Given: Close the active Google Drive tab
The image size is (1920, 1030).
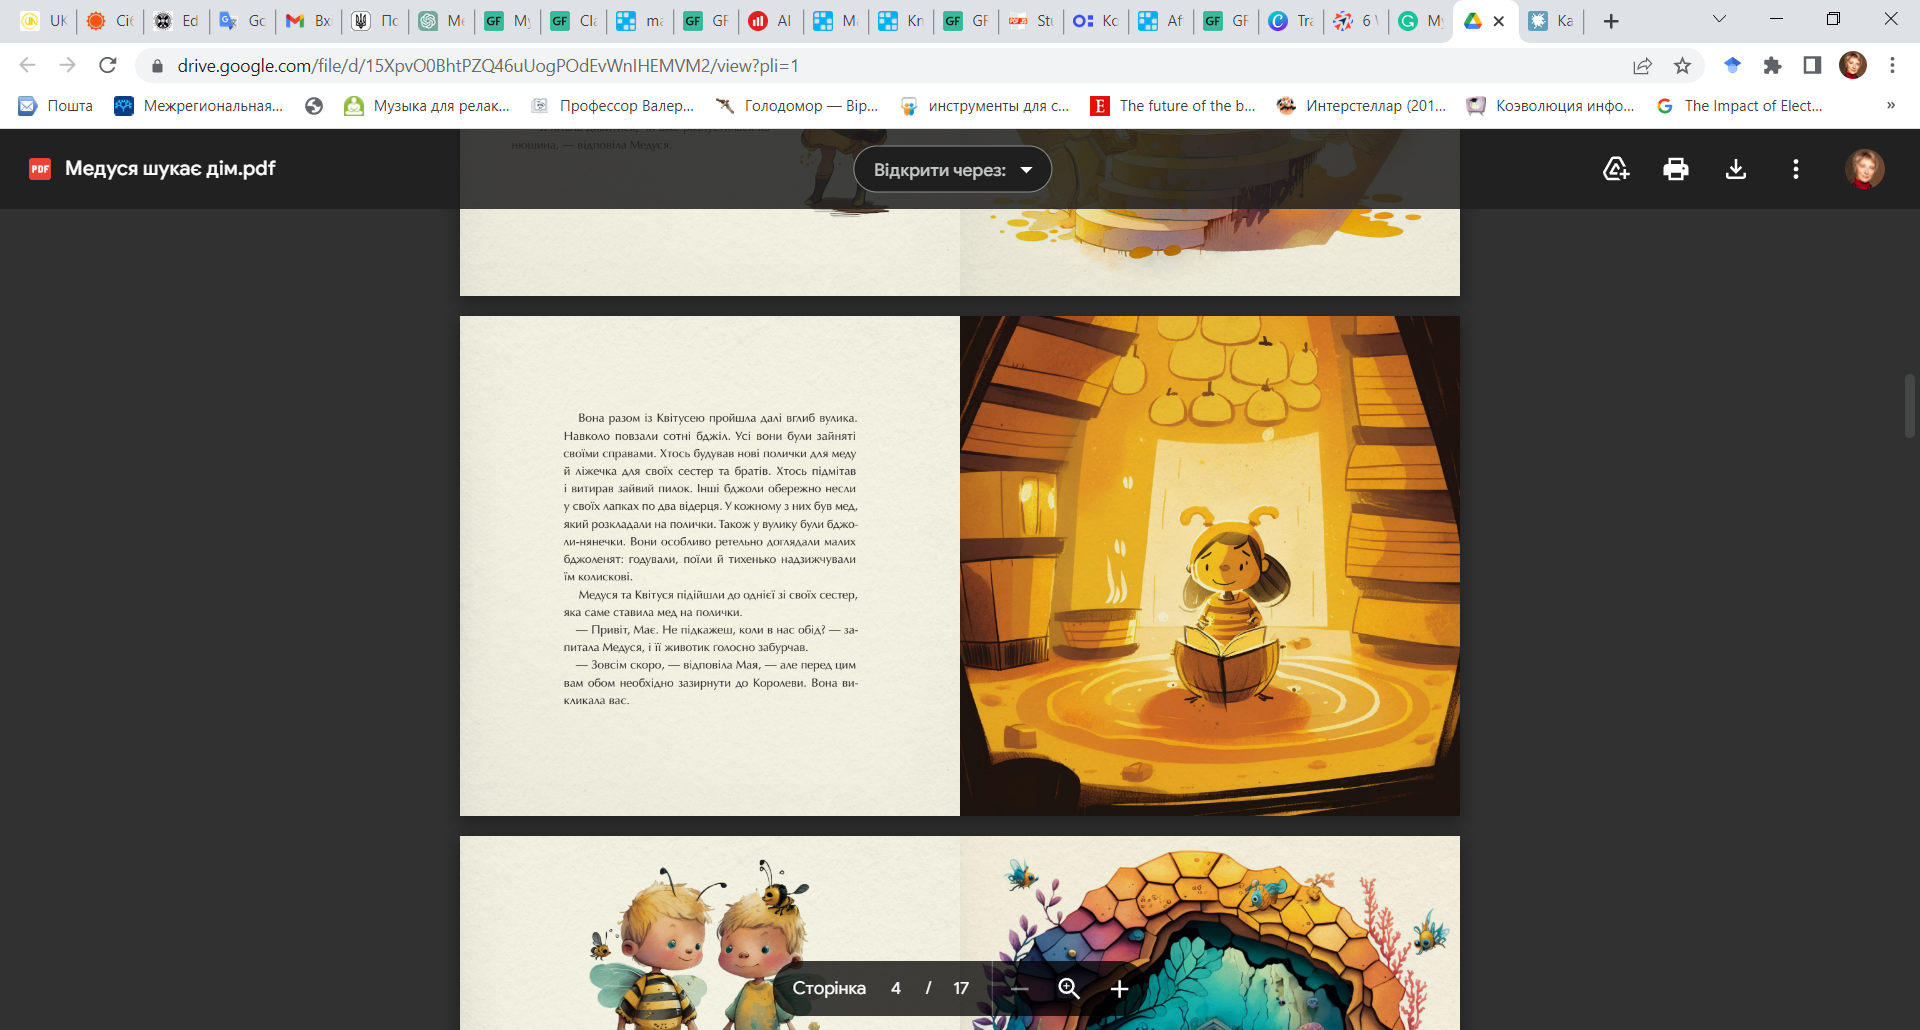Looking at the screenshot, I should tap(1499, 21).
